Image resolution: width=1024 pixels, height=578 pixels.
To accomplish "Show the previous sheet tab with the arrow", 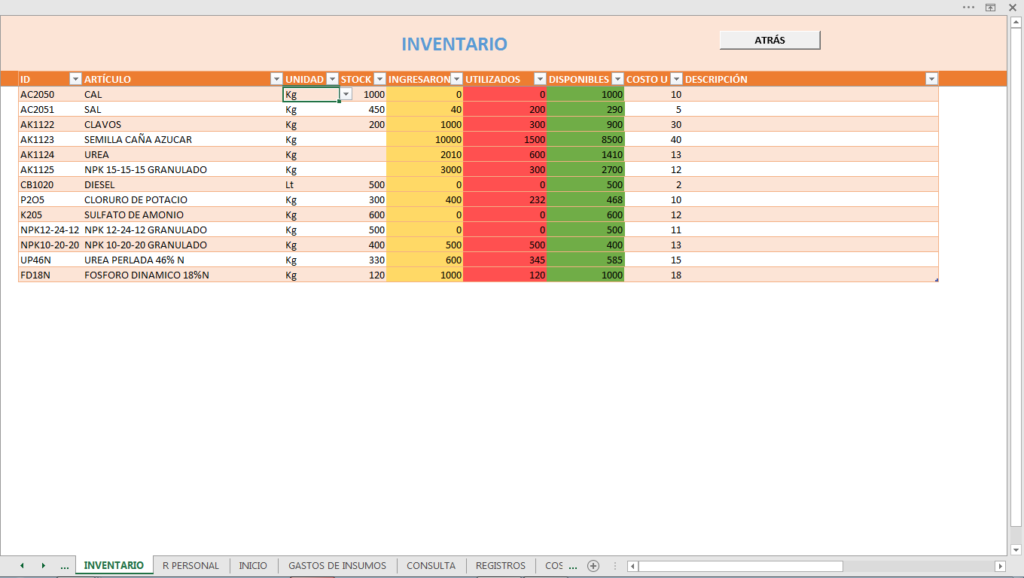I will click(22, 566).
